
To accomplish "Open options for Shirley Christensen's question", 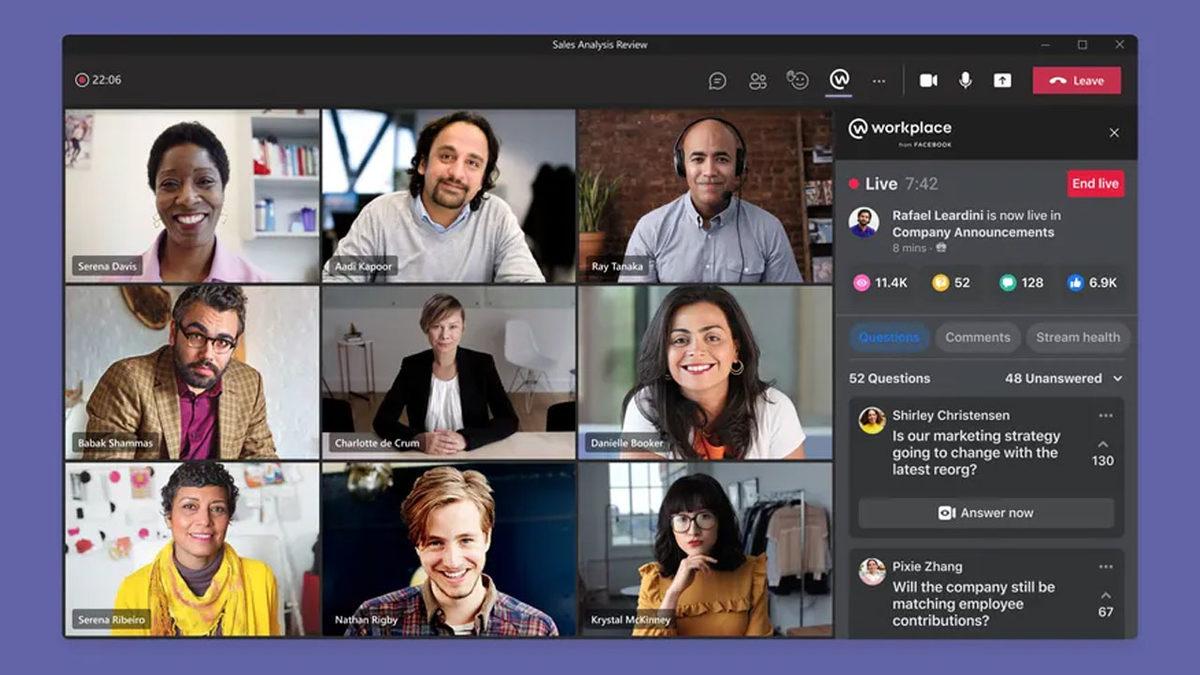I will pyautogui.click(x=1104, y=414).
